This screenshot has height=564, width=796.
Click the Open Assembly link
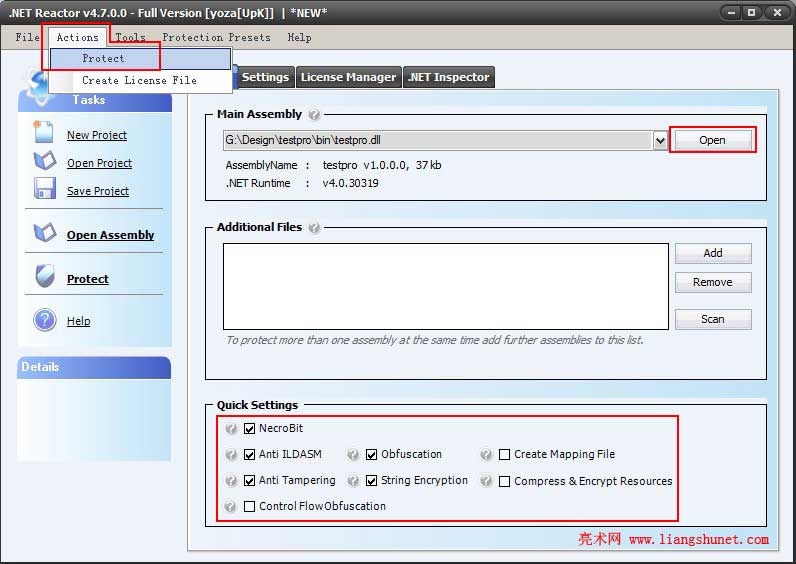click(x=111, y=235)
